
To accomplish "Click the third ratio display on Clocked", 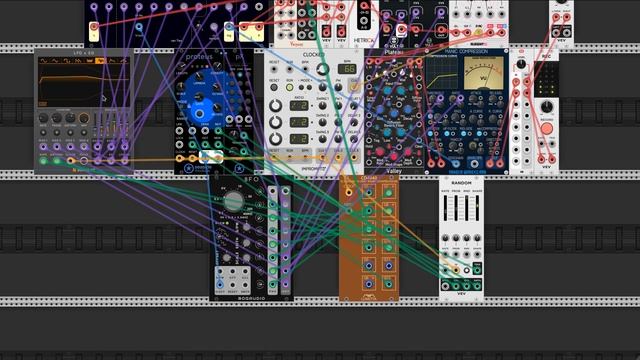I will click(x=299, y=139).
